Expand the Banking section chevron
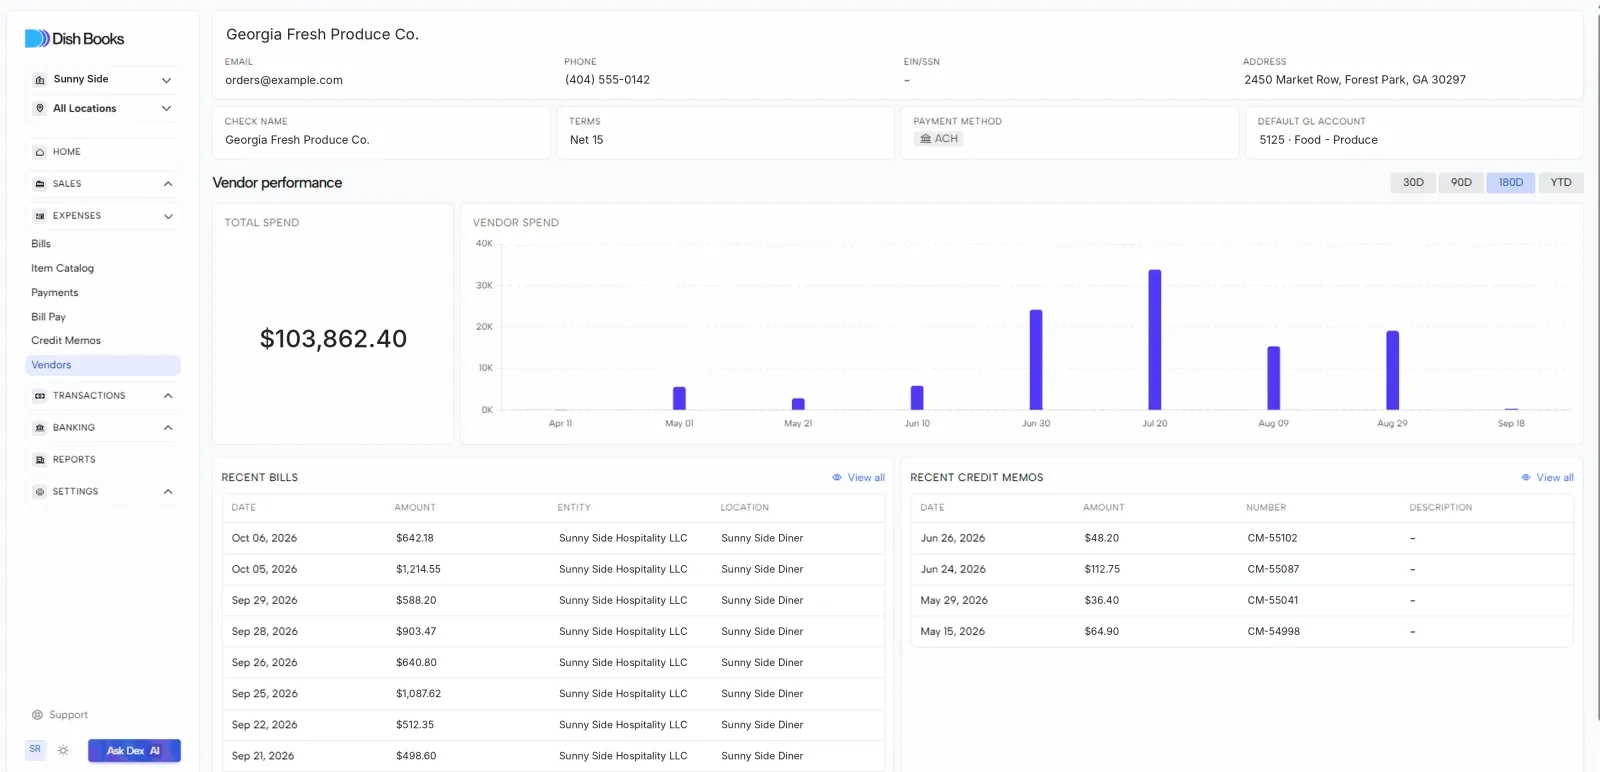 [168, 428]
